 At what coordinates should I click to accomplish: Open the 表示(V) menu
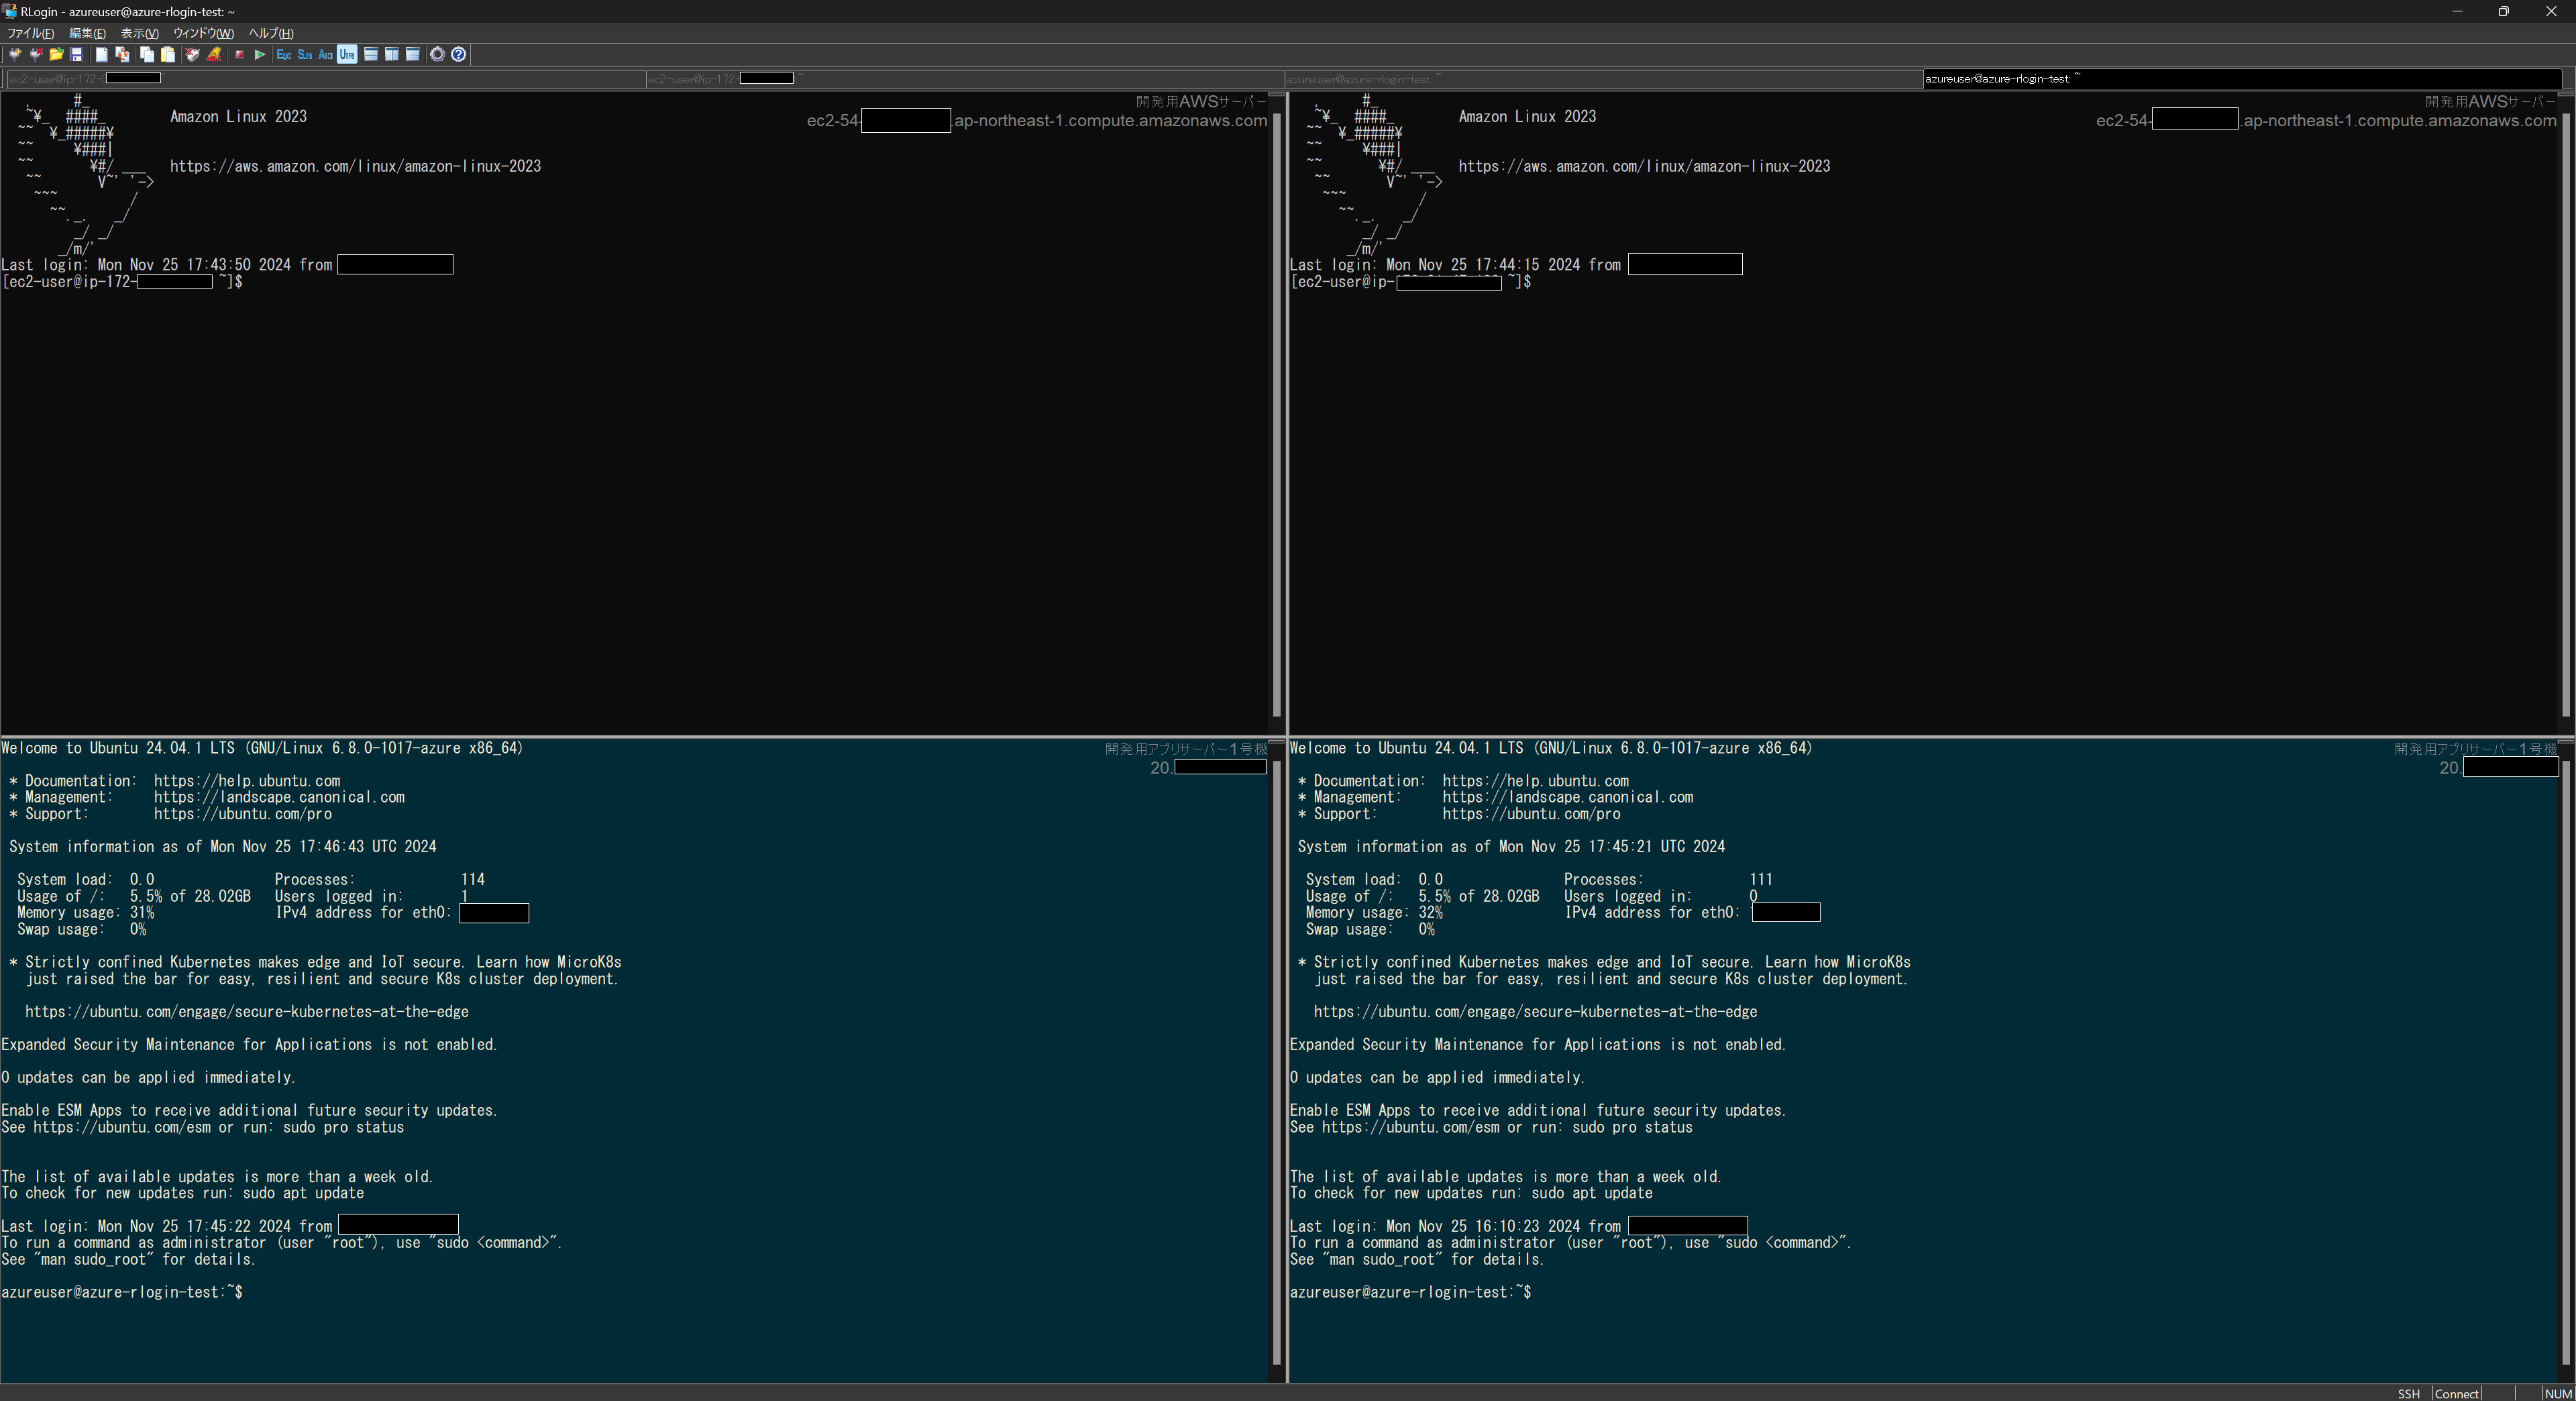[139, 33]
